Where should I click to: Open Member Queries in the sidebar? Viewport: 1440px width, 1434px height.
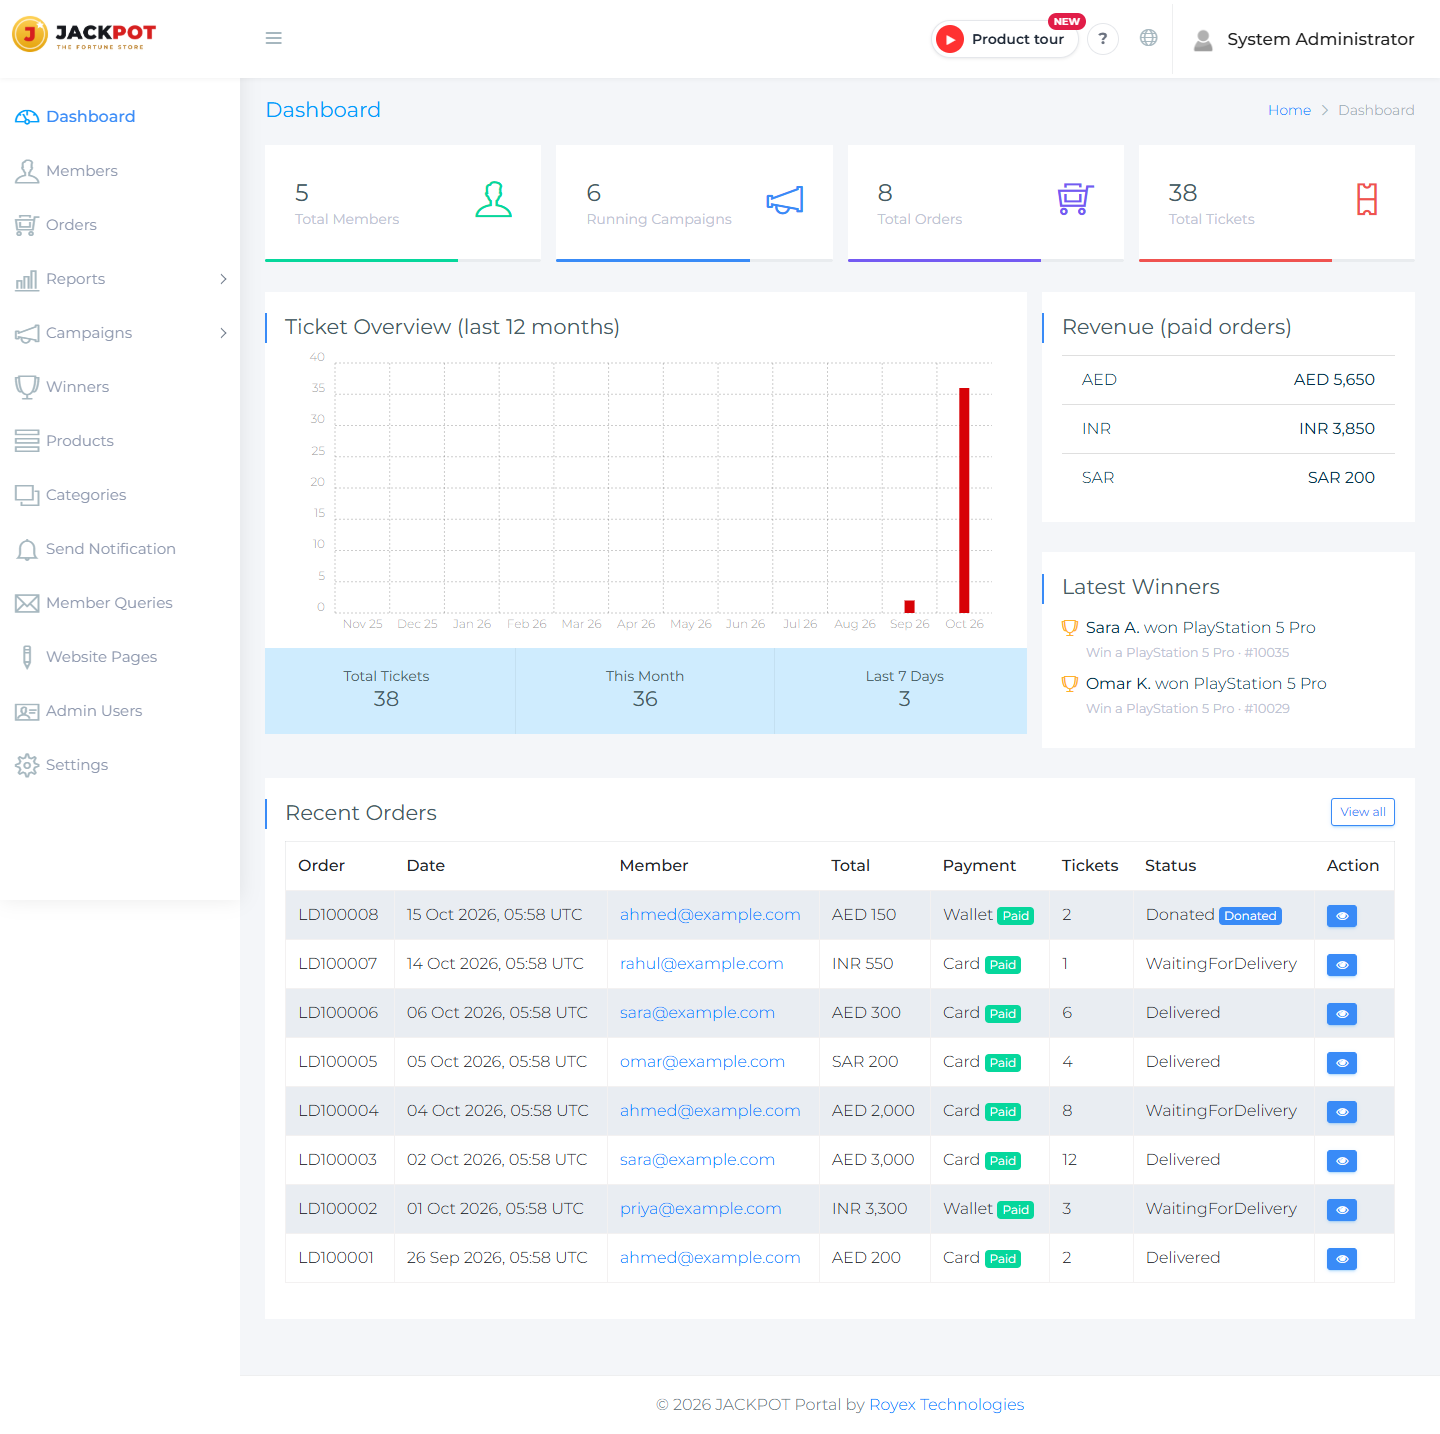(120, 603)
